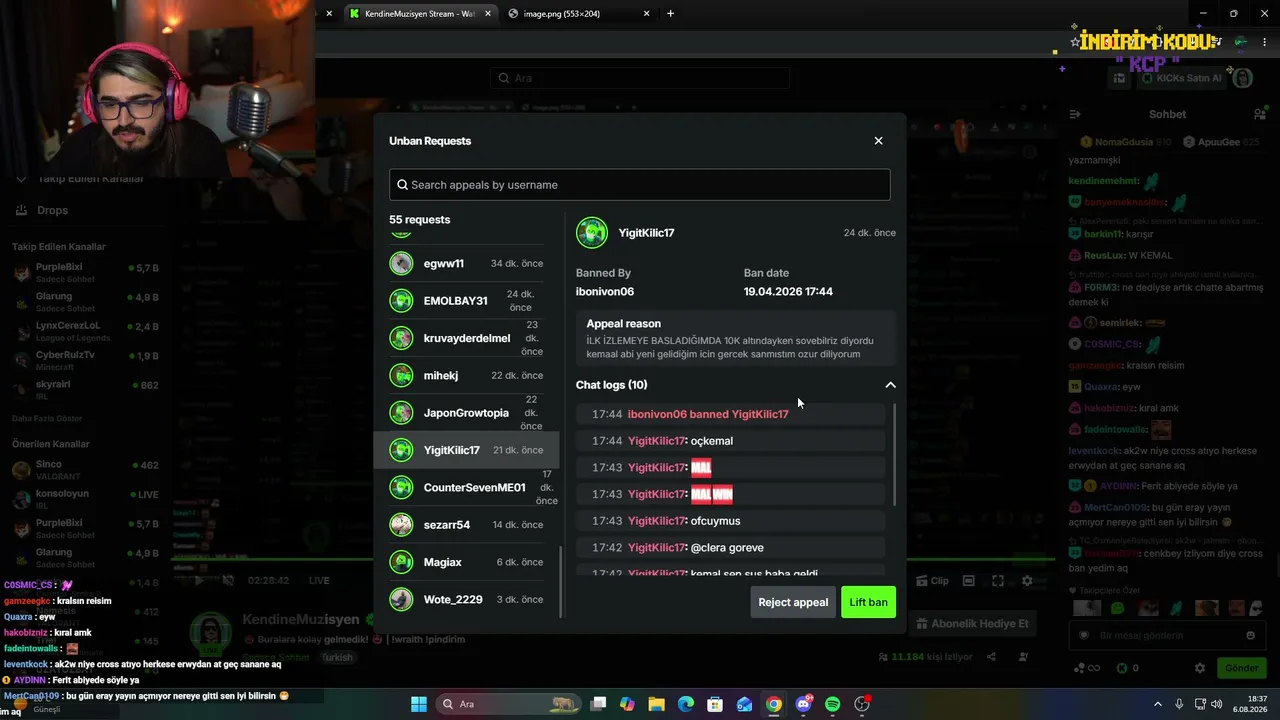Image resolution: width=1280 pixels, height=720 pixels.
Task: Open CyberRulzTv channel in sidebar
Action: (x=85, y=360)
